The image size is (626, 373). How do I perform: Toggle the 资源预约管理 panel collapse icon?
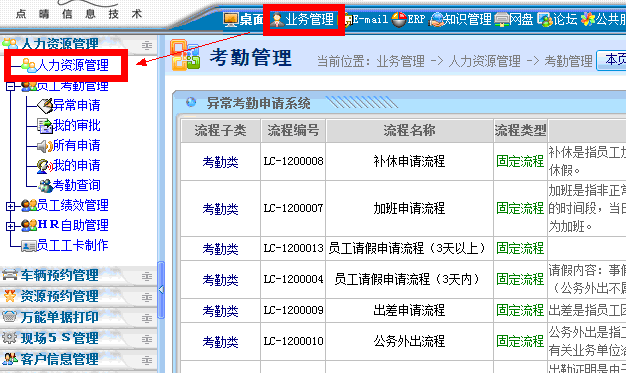point(147,298)
